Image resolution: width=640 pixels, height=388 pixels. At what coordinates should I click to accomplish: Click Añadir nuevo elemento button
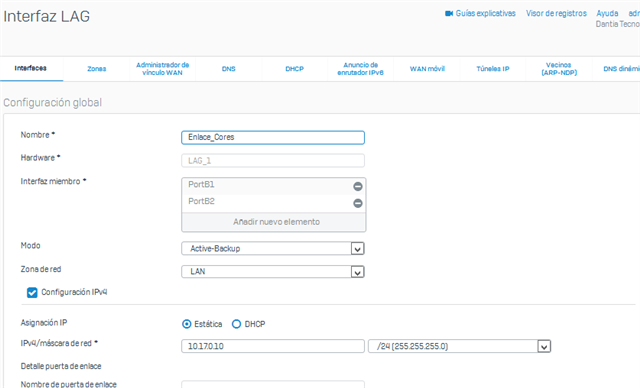(273, 222)
